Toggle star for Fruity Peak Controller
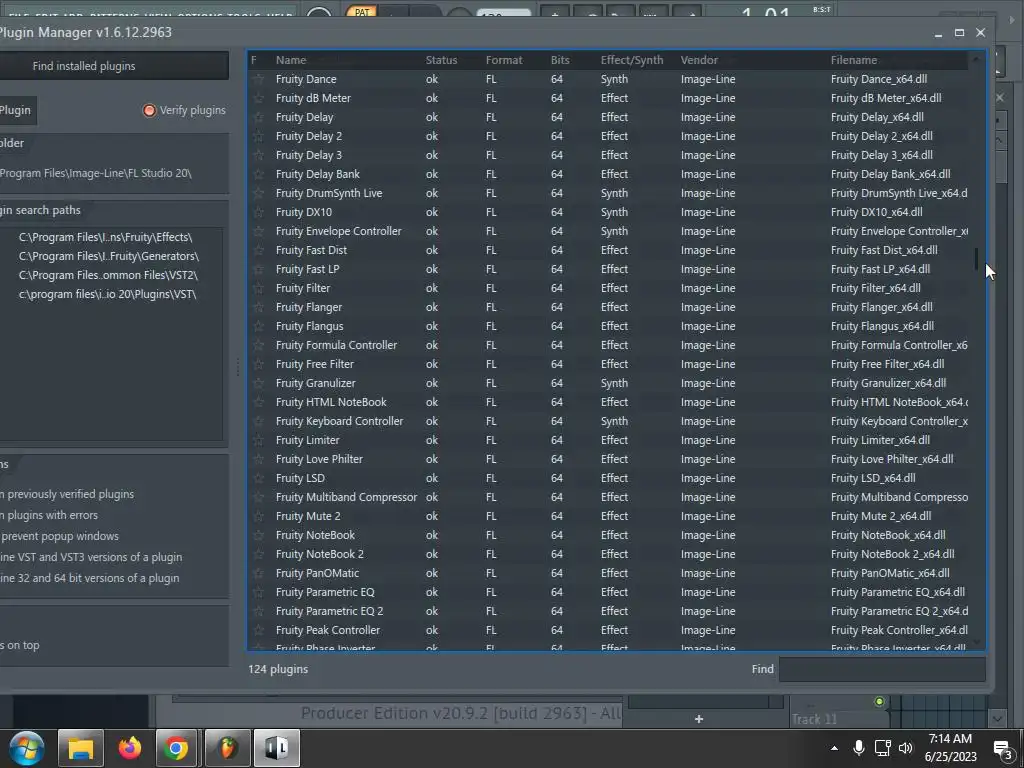1024x768 pixels. [259, 630]
